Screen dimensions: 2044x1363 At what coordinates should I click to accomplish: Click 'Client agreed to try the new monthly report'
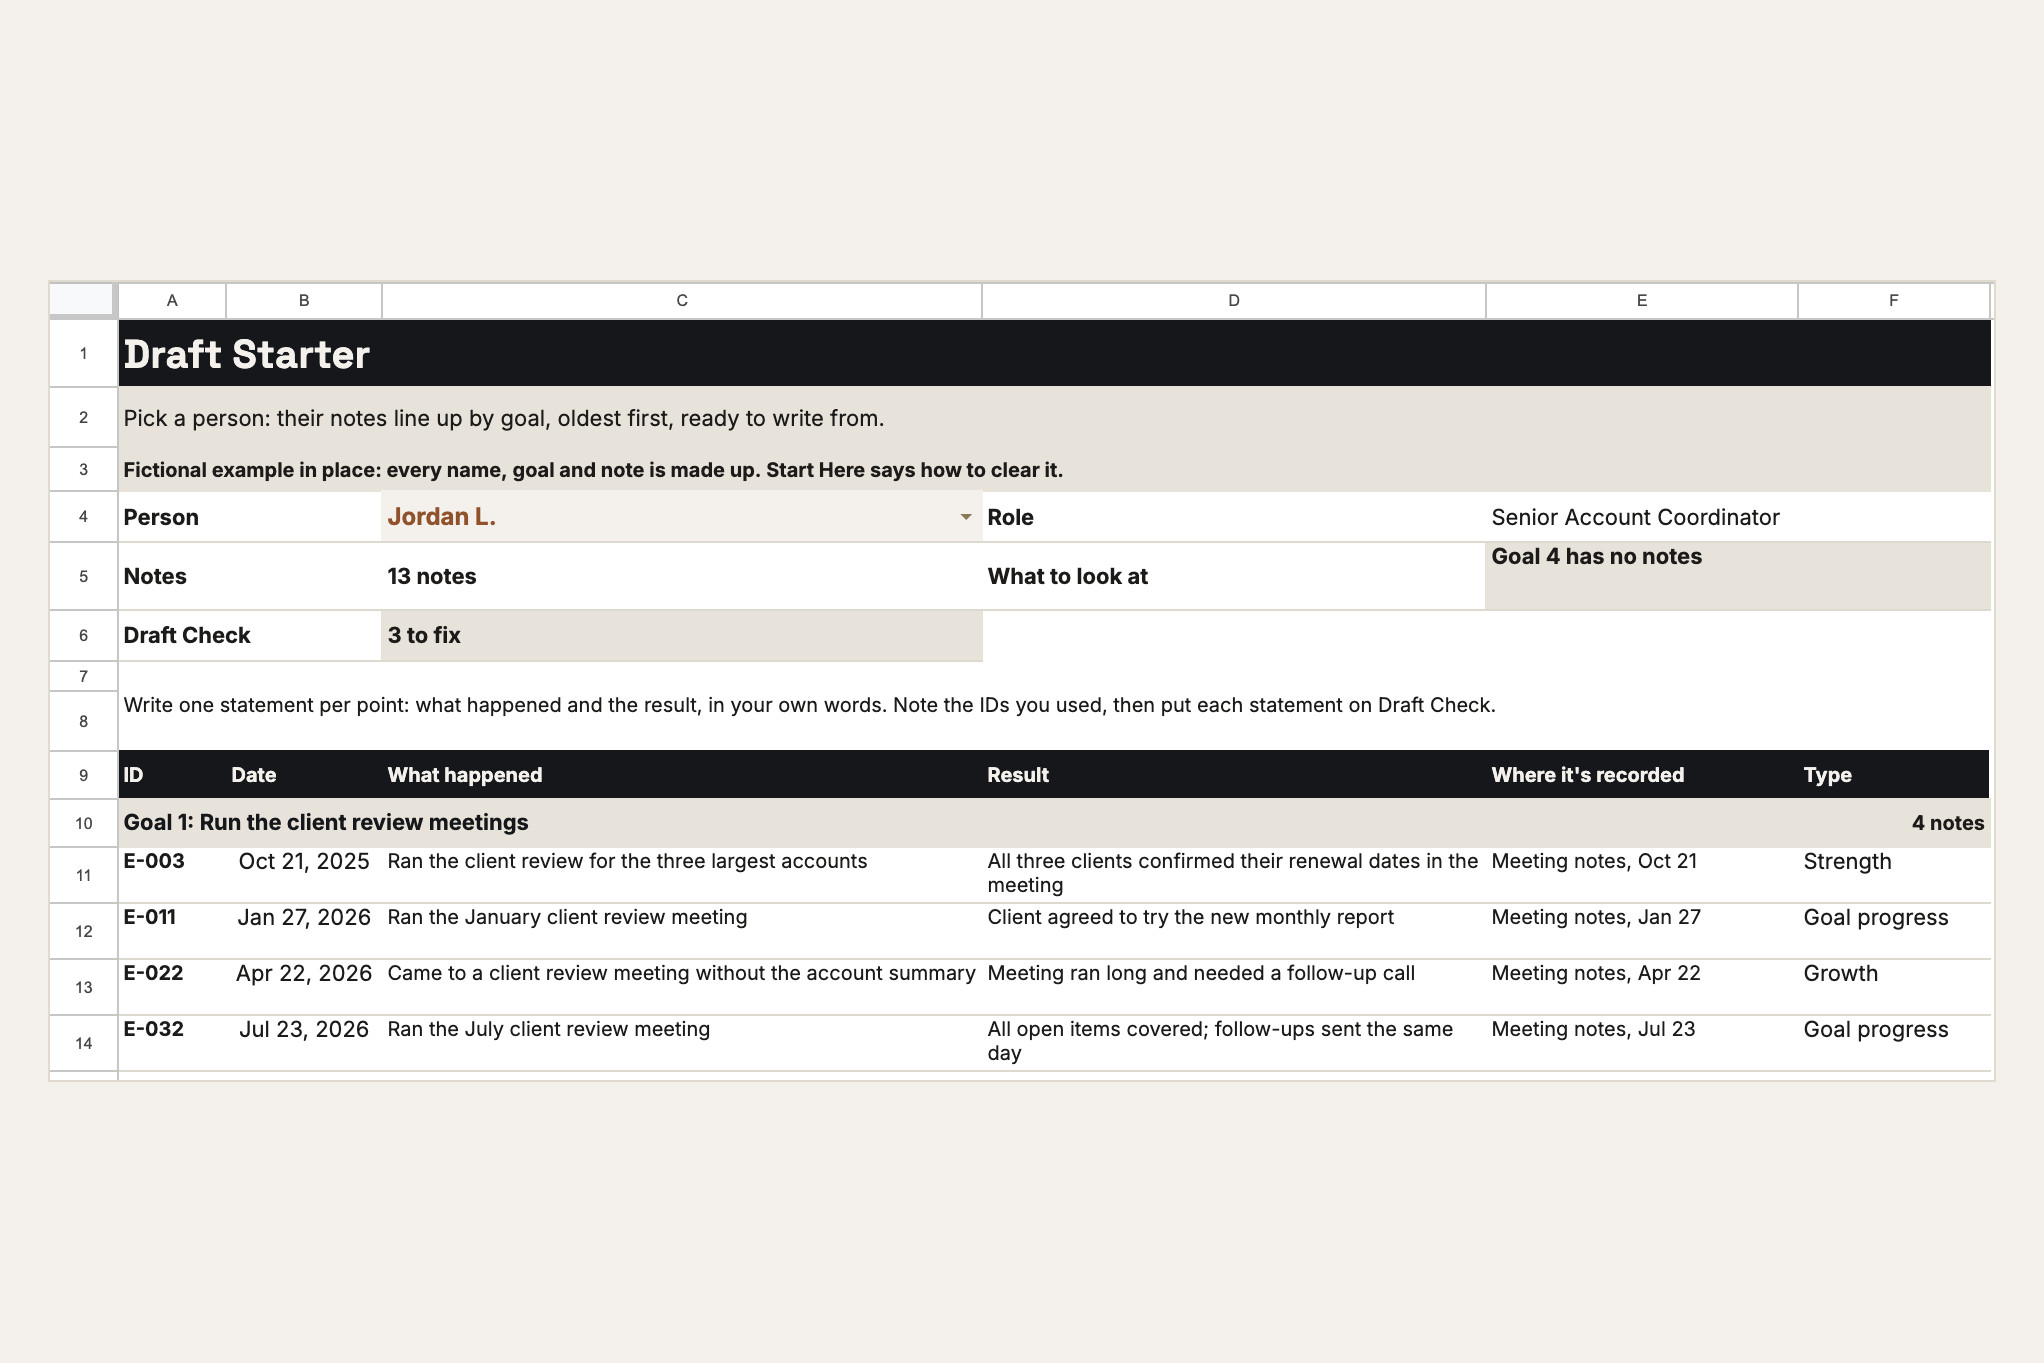click(x=1190, y=917)
